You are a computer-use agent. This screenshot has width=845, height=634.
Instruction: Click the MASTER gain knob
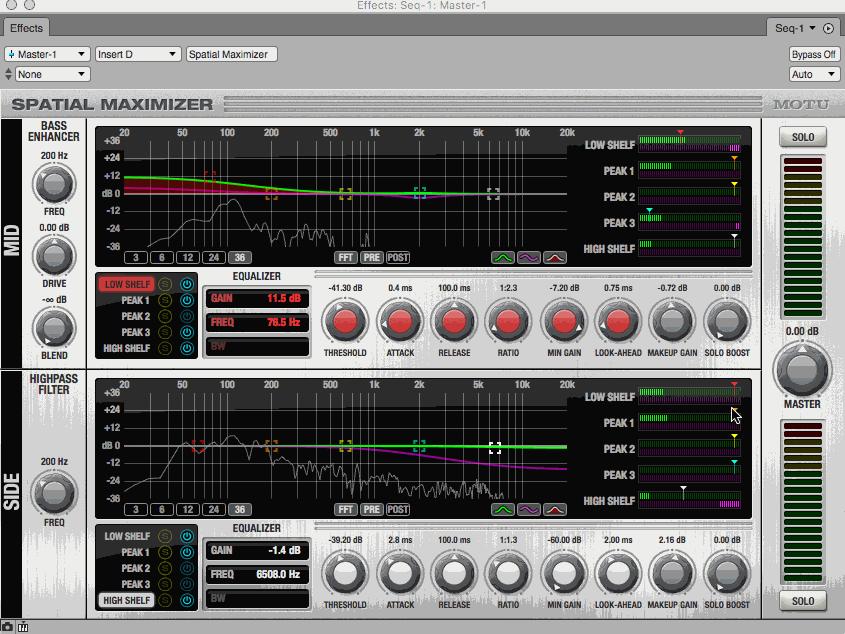point(802,369)
